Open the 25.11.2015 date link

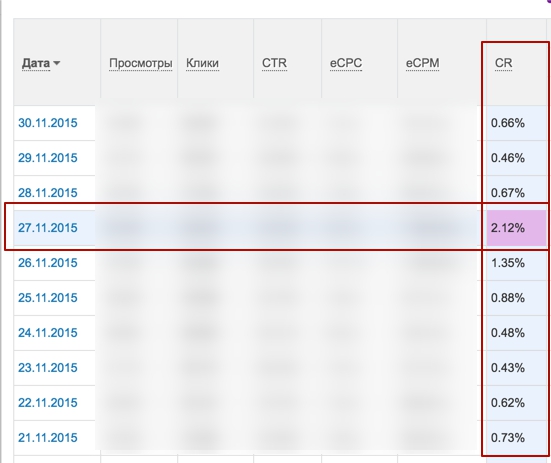pos(47,298)
